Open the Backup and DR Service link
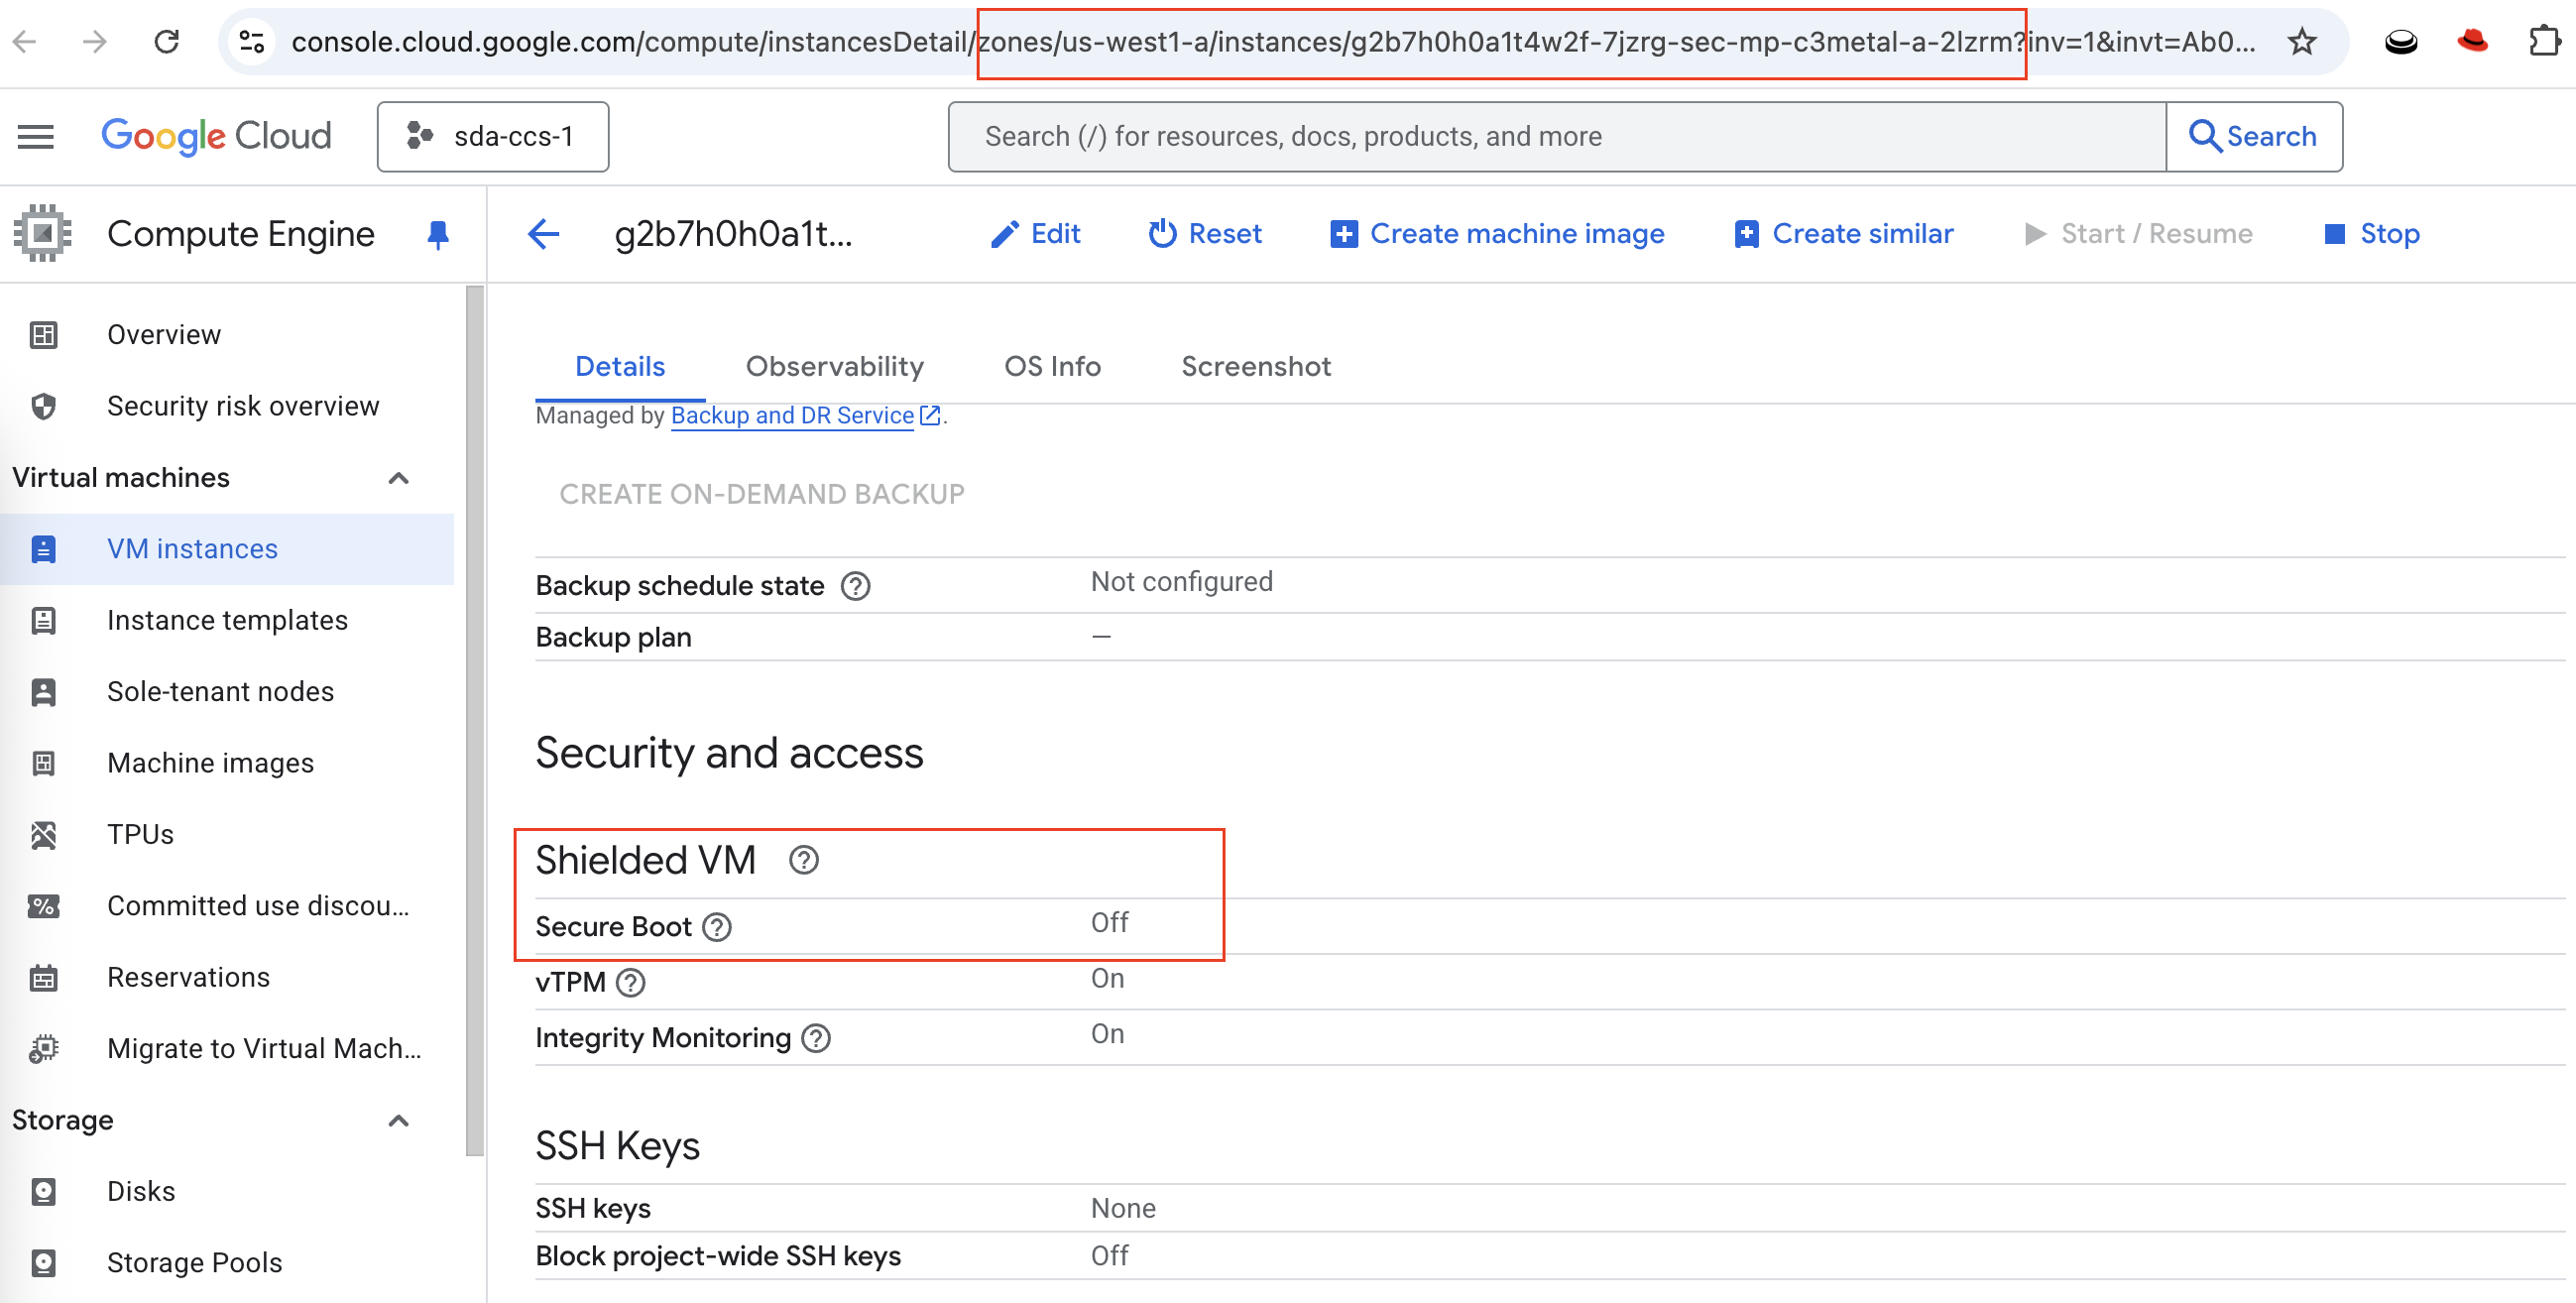 tap(792, 415)
